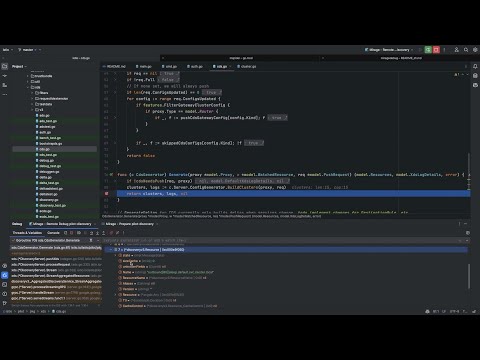The width and height of the screenshot is (480, 360).
Task: Expand the filters folder
Action: pyautogui.click(x=32, y=93)
